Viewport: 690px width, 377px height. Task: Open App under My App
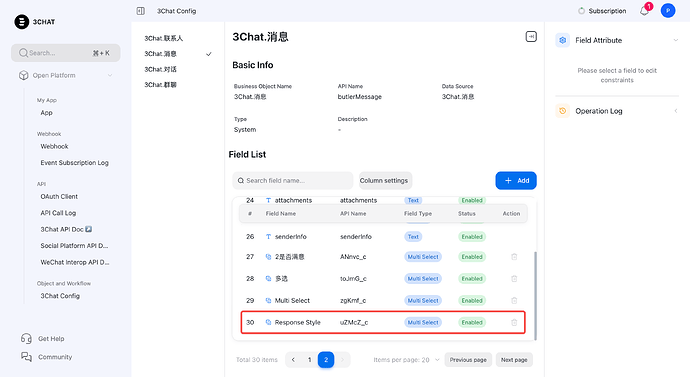46,113
